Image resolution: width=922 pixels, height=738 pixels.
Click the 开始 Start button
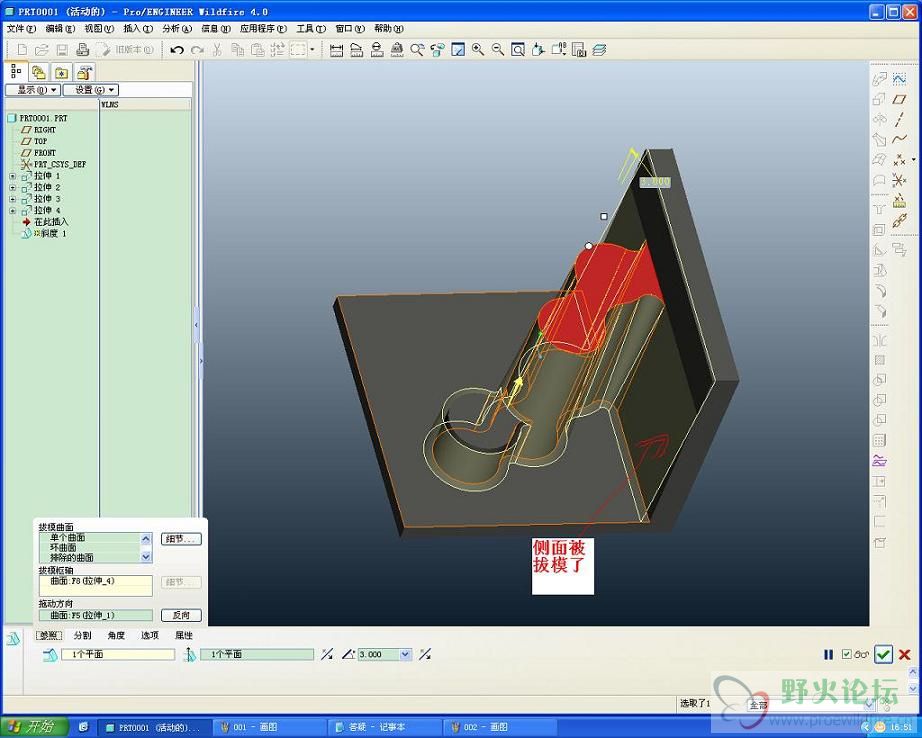(34, 727)
